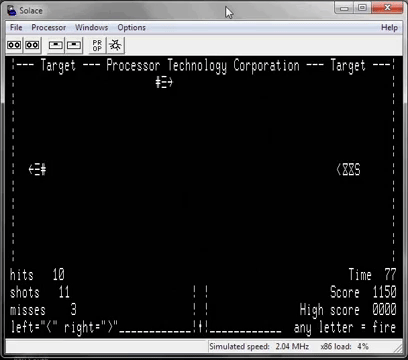Click the first disk drive toolbar icon
Screen dimensions: 408x360
(56, 45)
